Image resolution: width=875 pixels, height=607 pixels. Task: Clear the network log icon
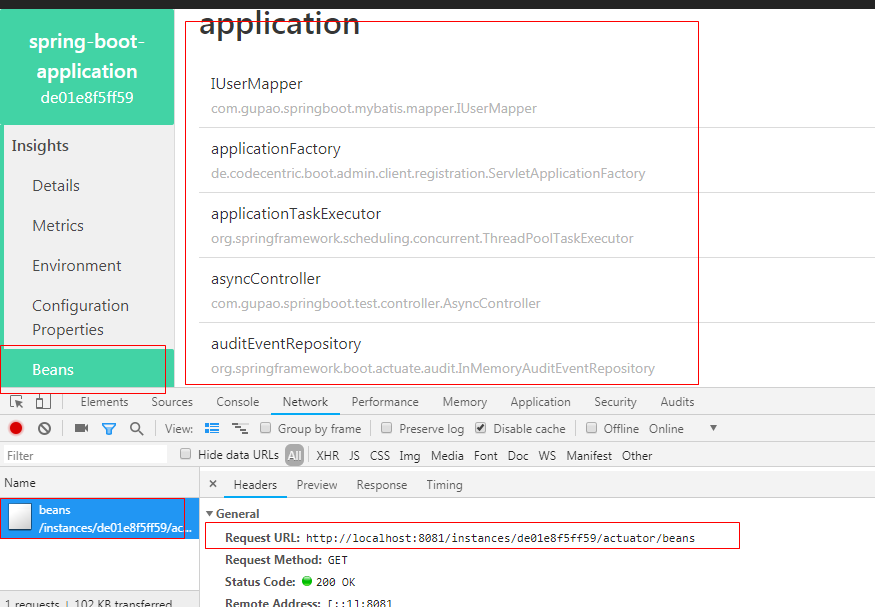point(45,428)
